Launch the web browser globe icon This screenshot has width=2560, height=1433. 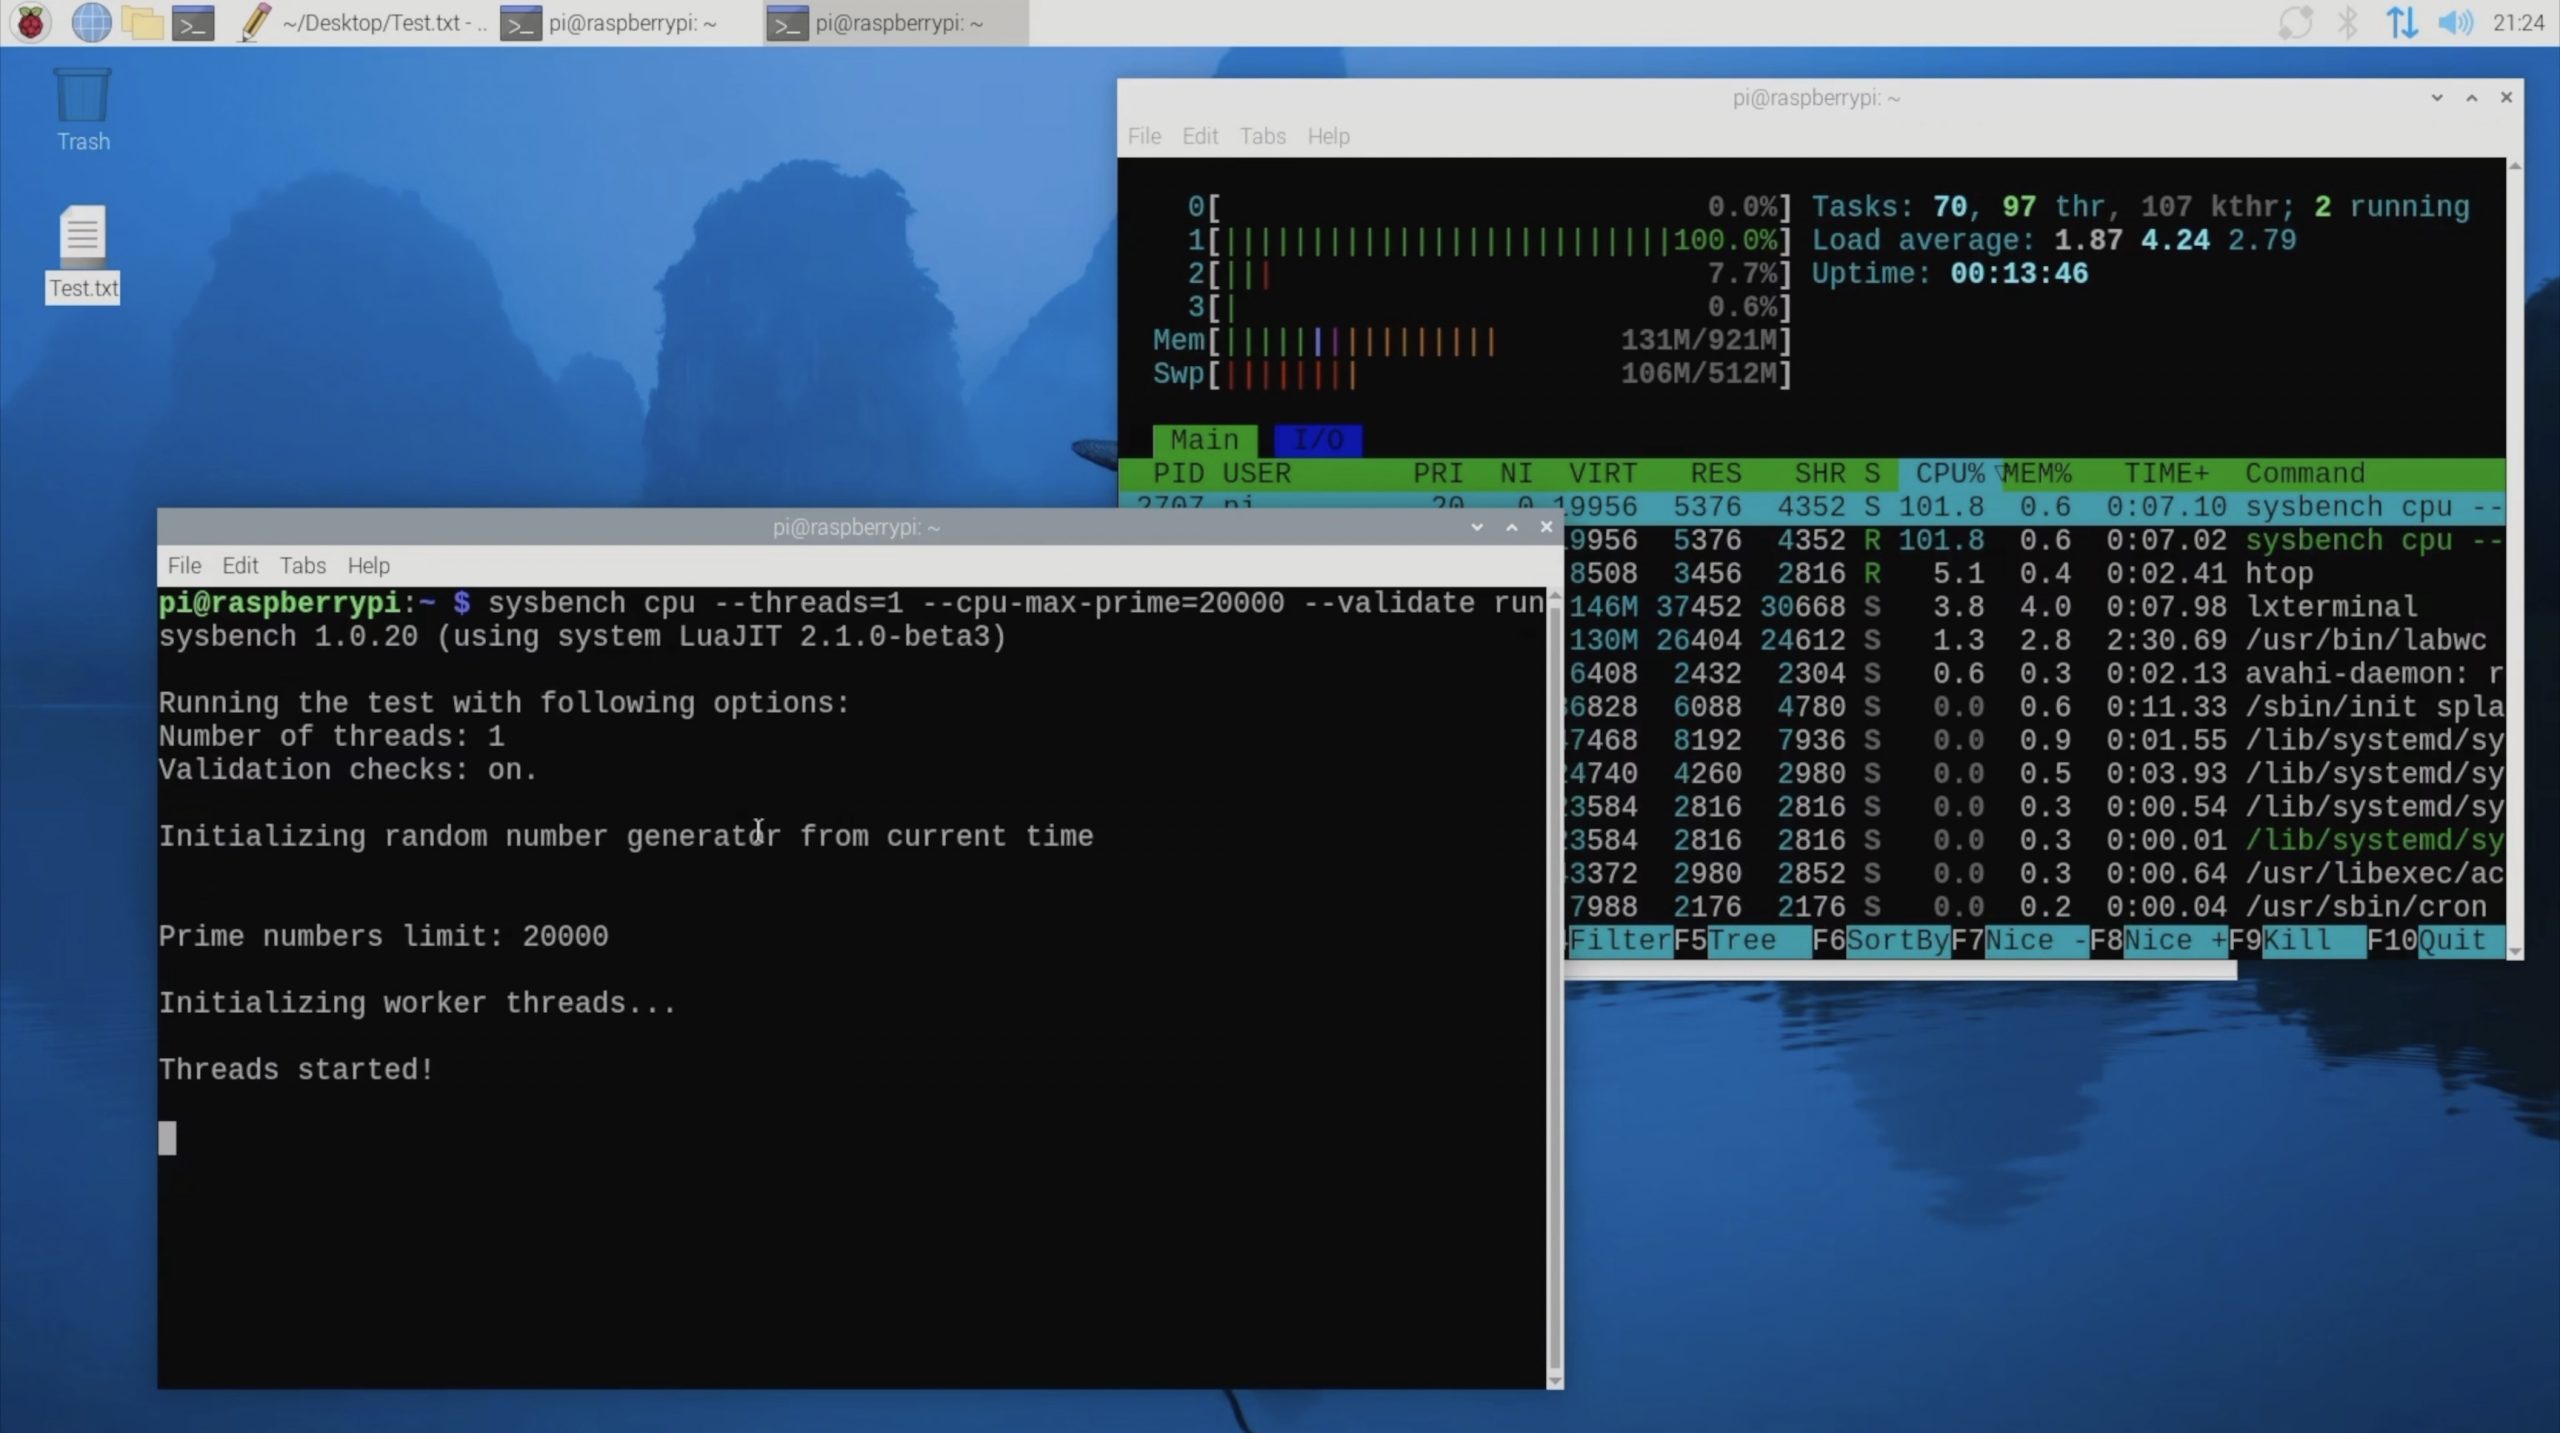click(x=91, y=22)
